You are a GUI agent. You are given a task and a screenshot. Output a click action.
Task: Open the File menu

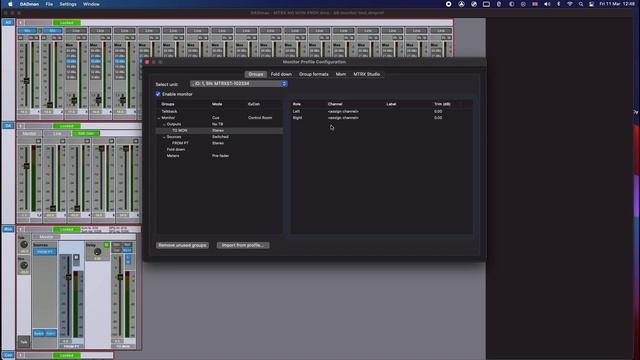(x=49, y=4)
